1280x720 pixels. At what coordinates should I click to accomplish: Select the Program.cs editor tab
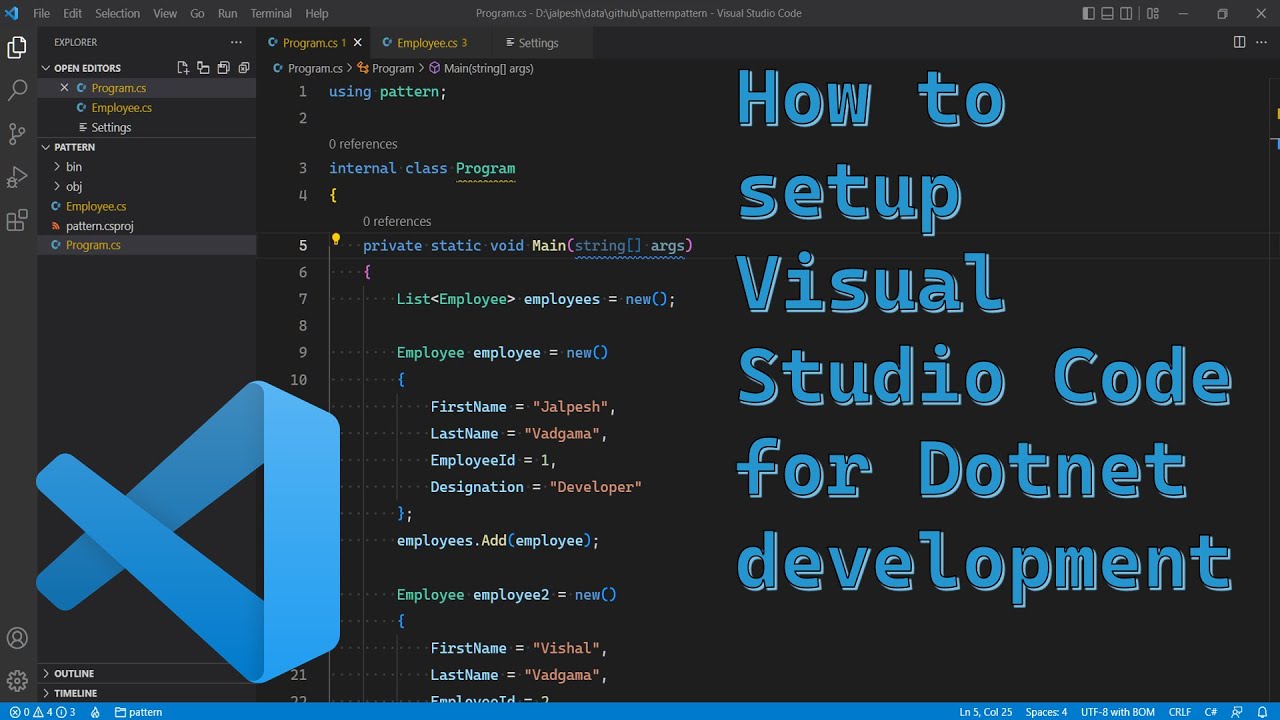314,43
